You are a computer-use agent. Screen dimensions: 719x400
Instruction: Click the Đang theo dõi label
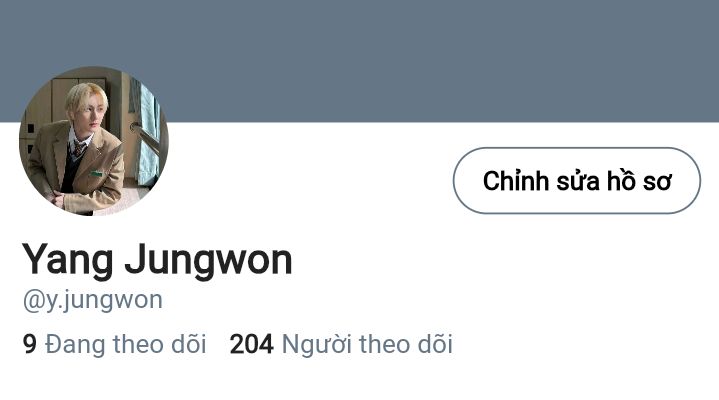pos(126,344)
